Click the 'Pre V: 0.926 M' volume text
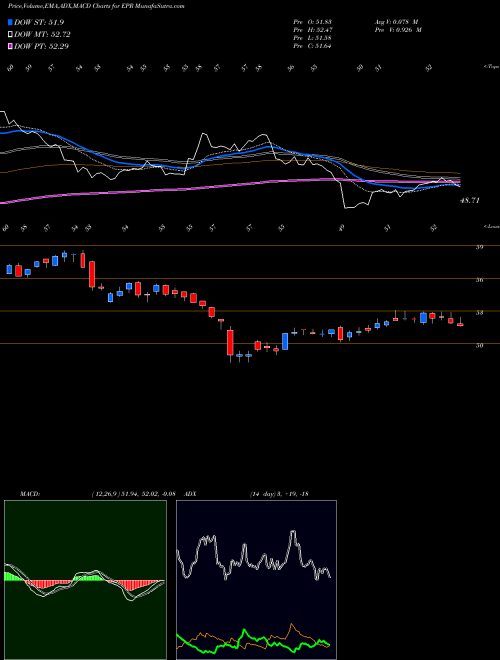This screenshot has height=660, width=500. pyautogui.click(x=398, y=30)
